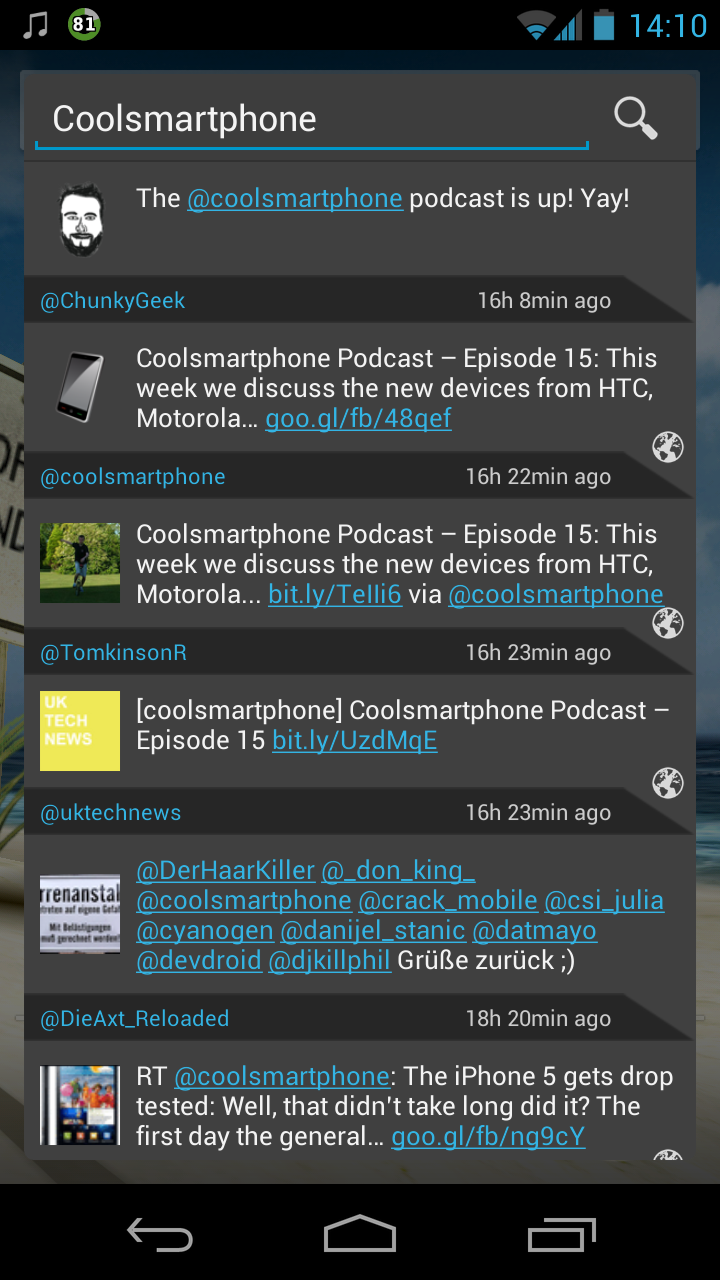The height and width of the screenshot is (1280, 720).
Task: Tap the smartphone avatar of @coolsmartphone
Action: pos(80,386)
